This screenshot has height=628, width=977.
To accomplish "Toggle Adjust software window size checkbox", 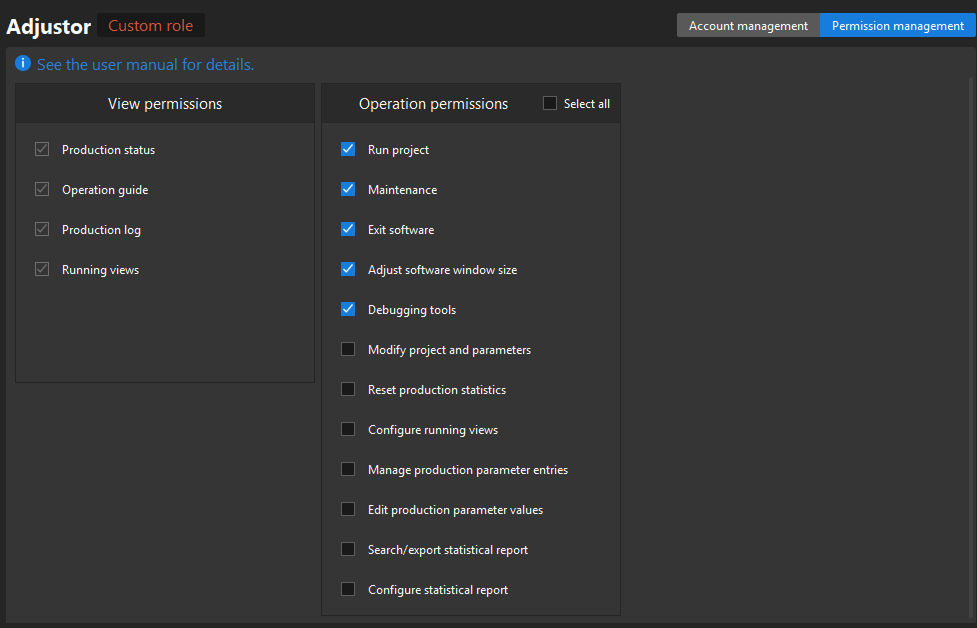I will (348, 269).
